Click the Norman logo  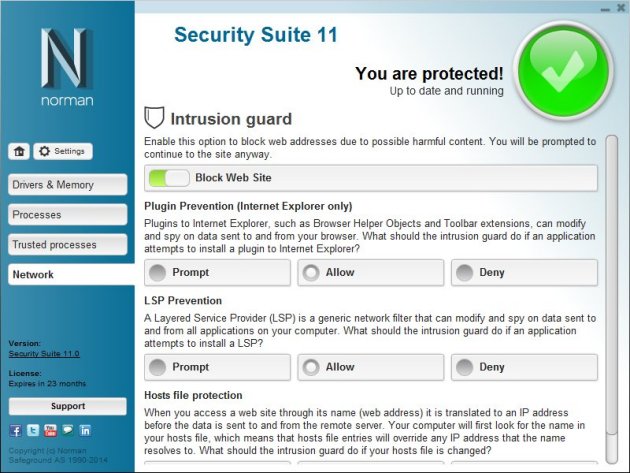click(67, 67)
